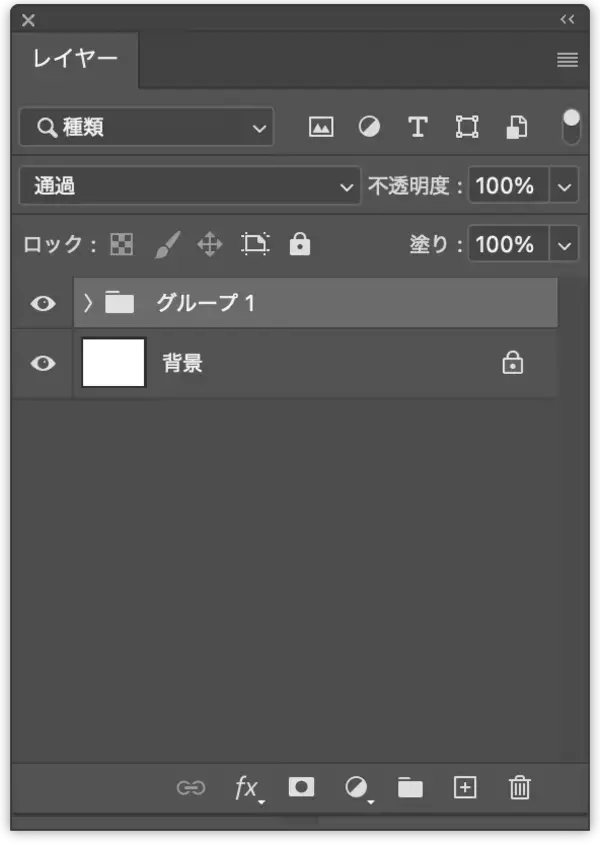Open the 不透明度 opacity dropdown
Screen dimensions: 600x845
tap(563, 185)
